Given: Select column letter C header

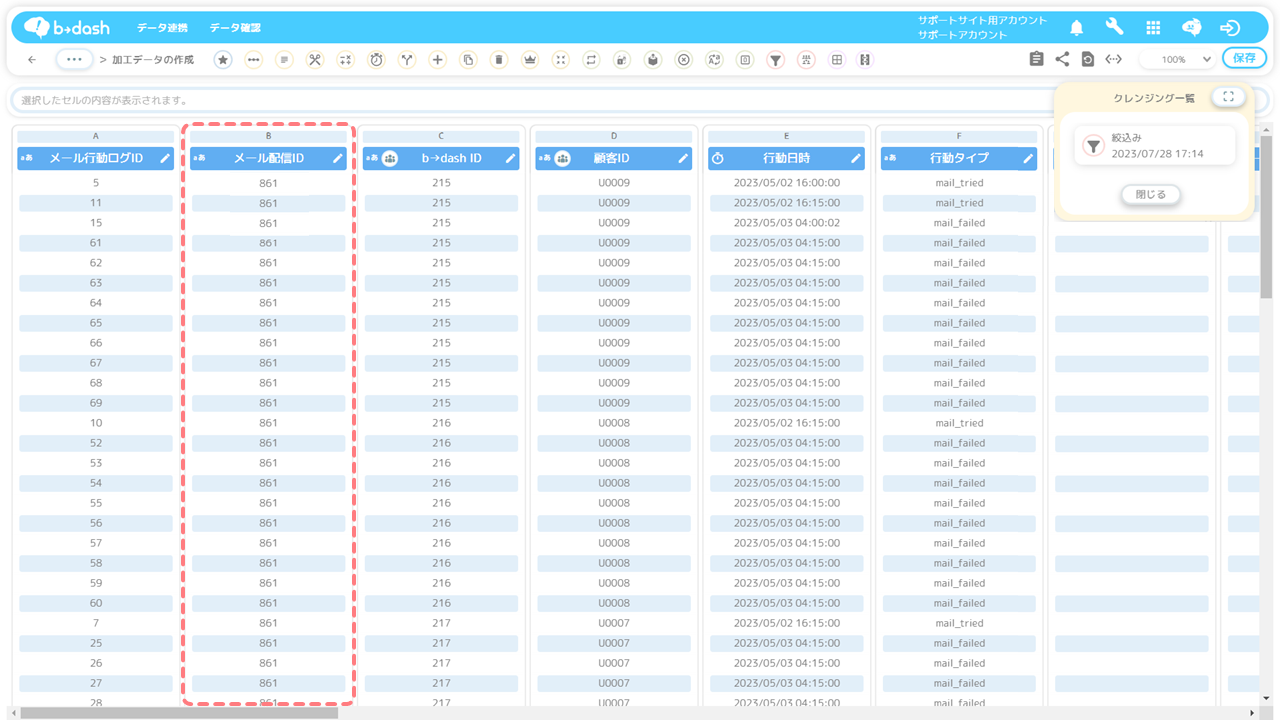Looking at the screenshot, I should click(x=441, y=136).
